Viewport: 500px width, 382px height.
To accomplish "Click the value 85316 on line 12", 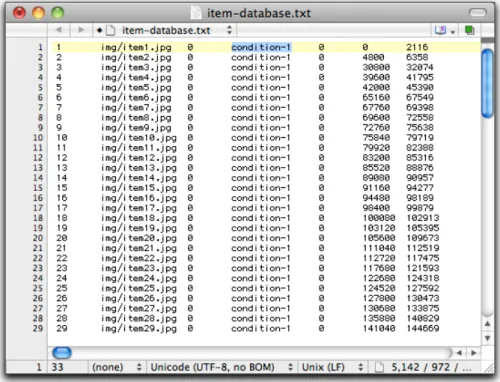I will pyautogui.click(x=420, y=158).
